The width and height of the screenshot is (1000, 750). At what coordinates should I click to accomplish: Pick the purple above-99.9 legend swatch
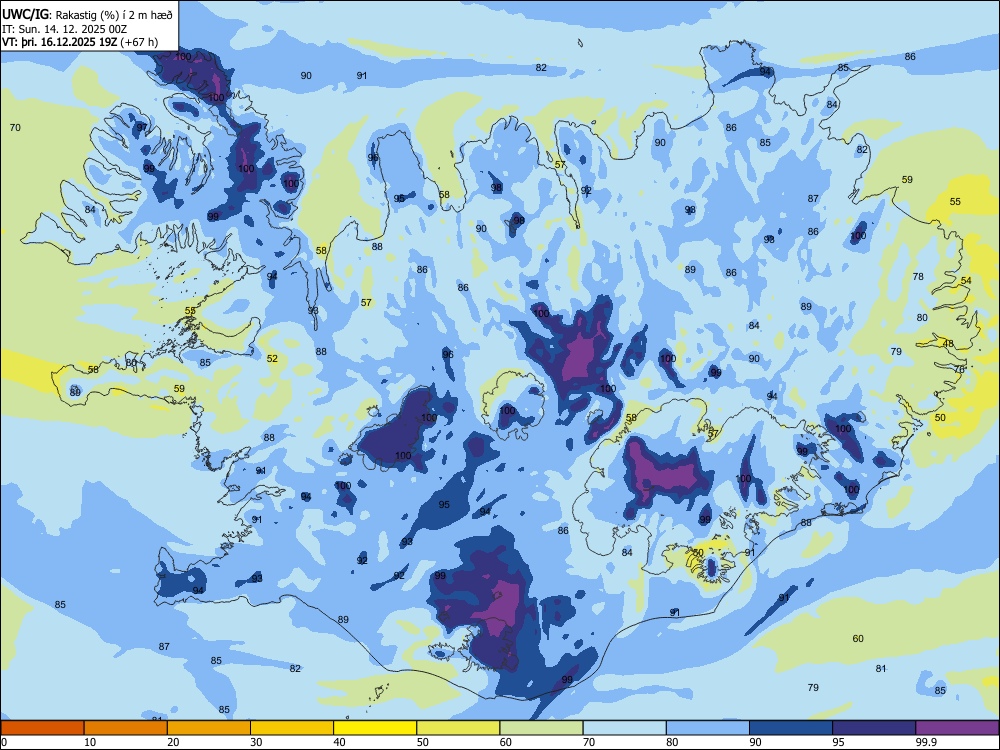[957, 728]
